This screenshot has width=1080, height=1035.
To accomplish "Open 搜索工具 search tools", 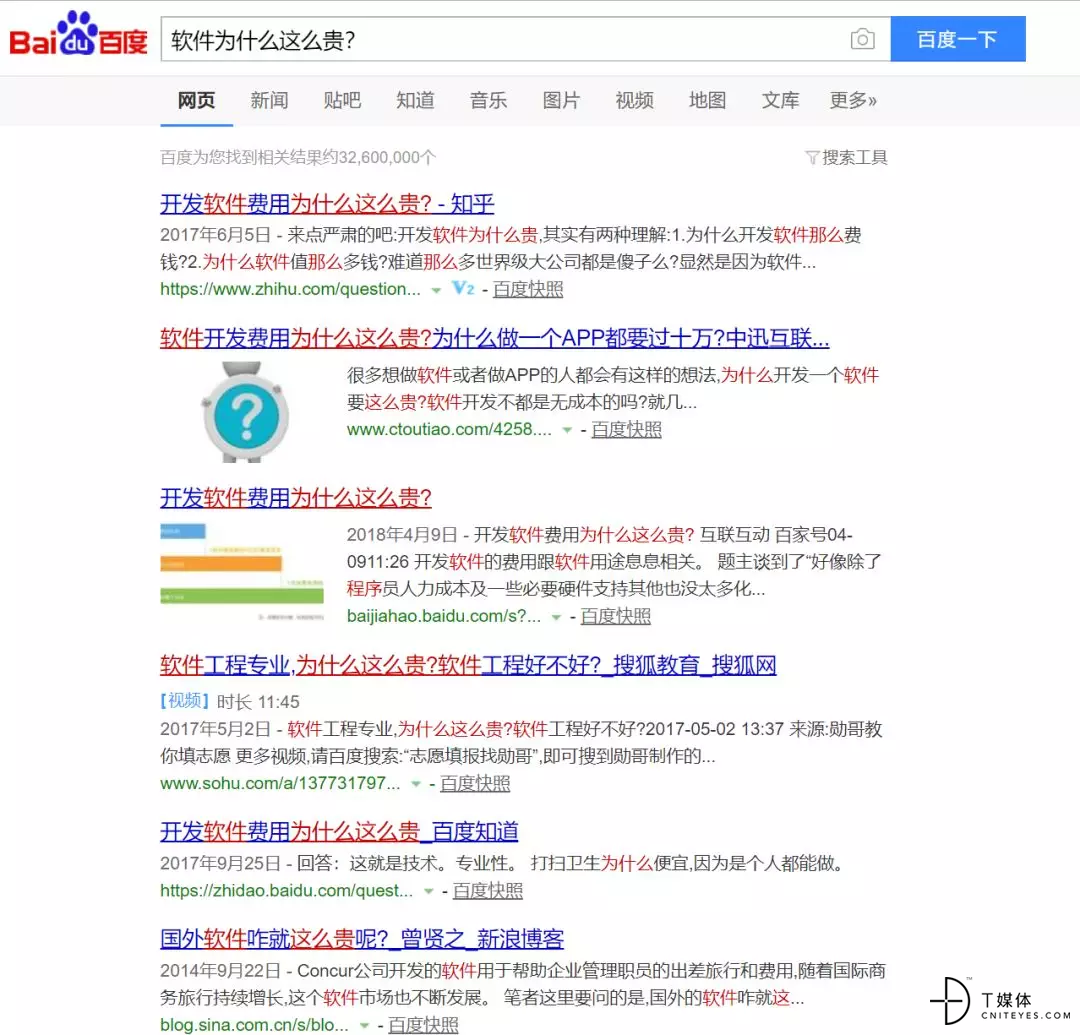I will tap(854, 158).
